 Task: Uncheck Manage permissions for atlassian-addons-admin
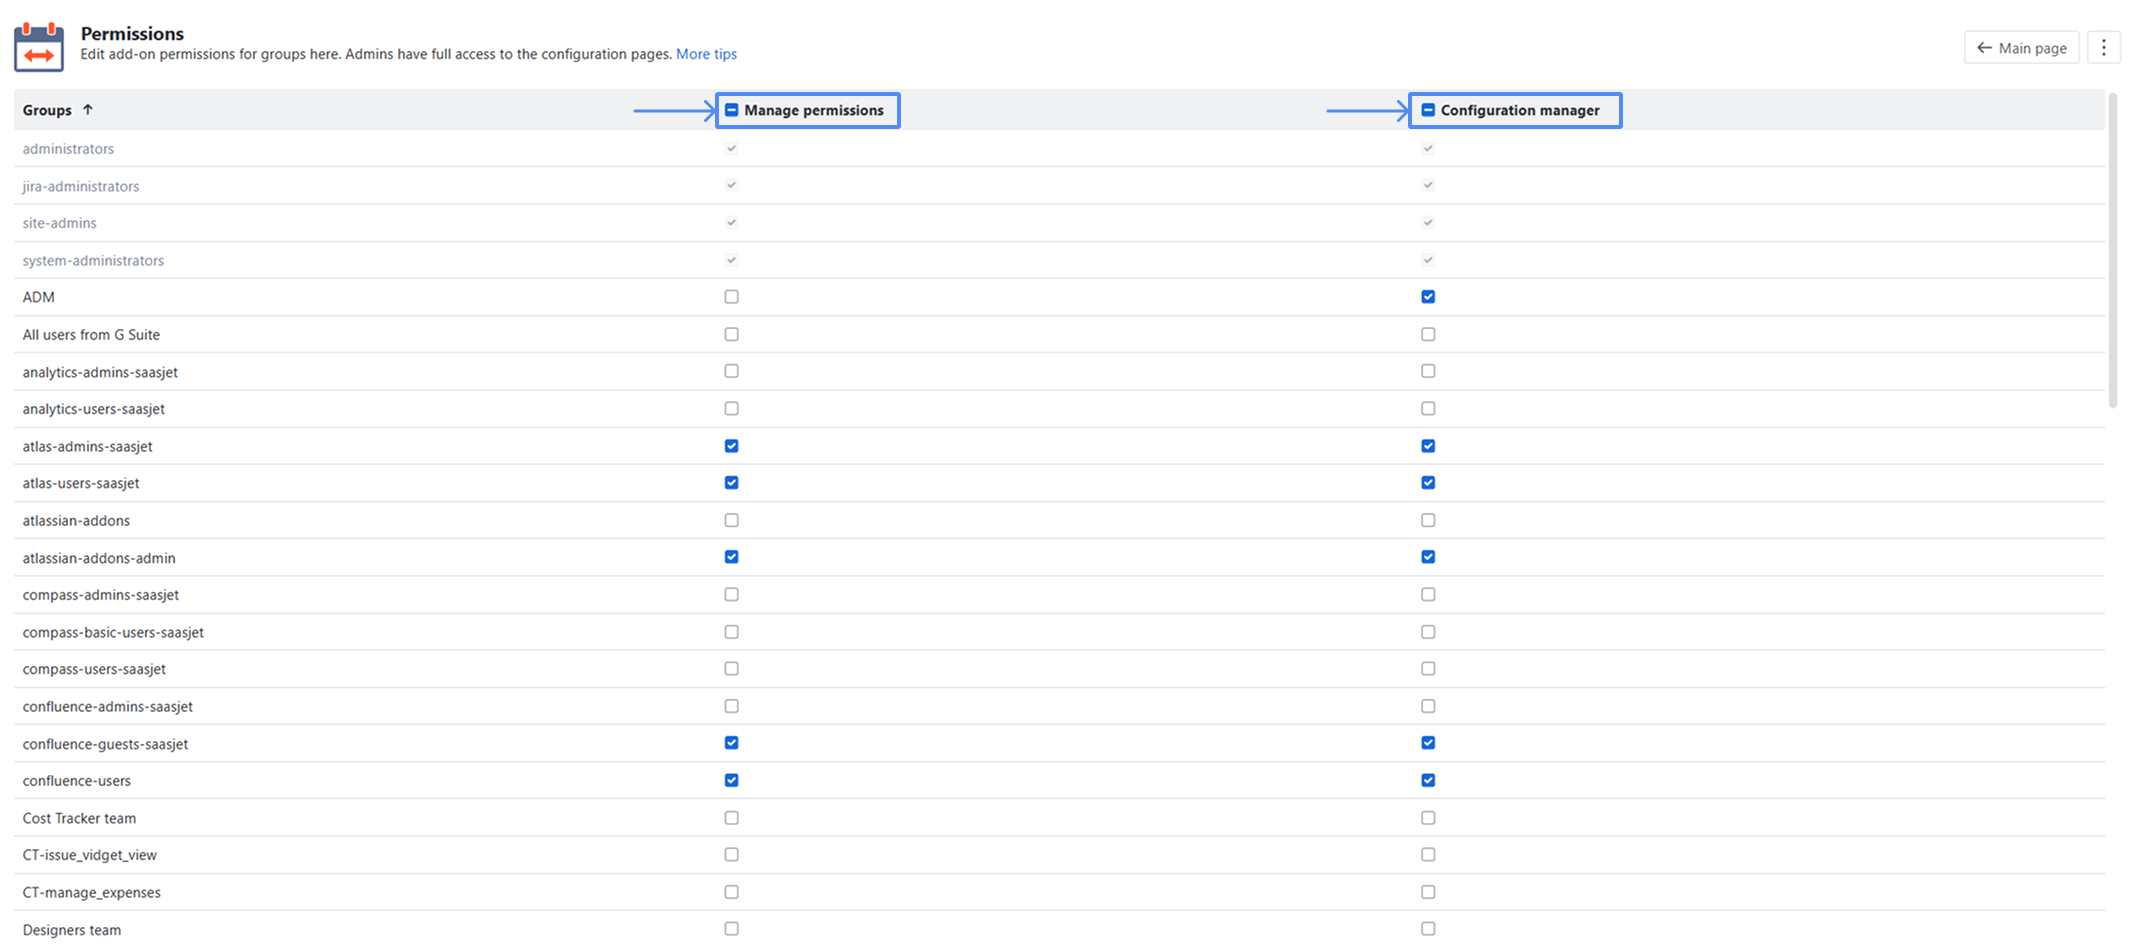[x=732, y=557]
